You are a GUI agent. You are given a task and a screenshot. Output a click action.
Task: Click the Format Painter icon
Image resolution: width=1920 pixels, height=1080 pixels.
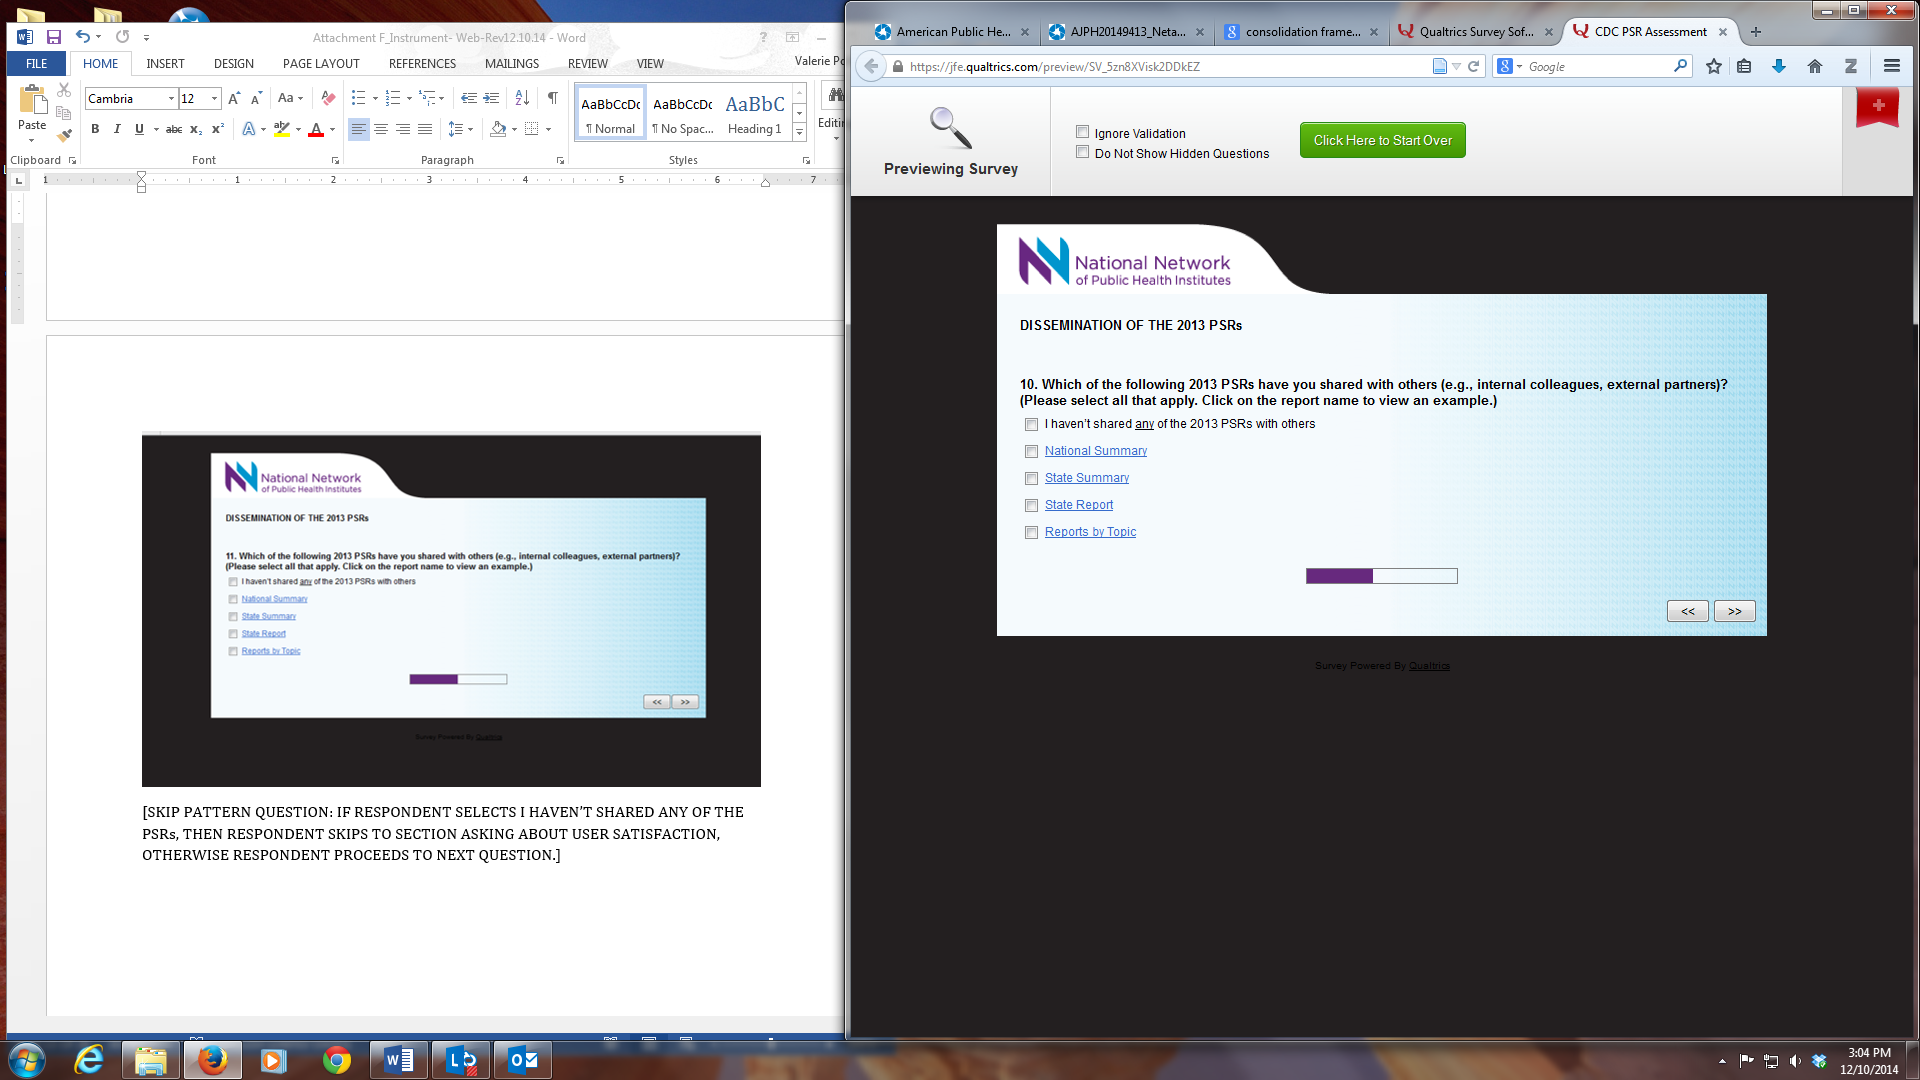pyautogui.click(x=64, y=135)
